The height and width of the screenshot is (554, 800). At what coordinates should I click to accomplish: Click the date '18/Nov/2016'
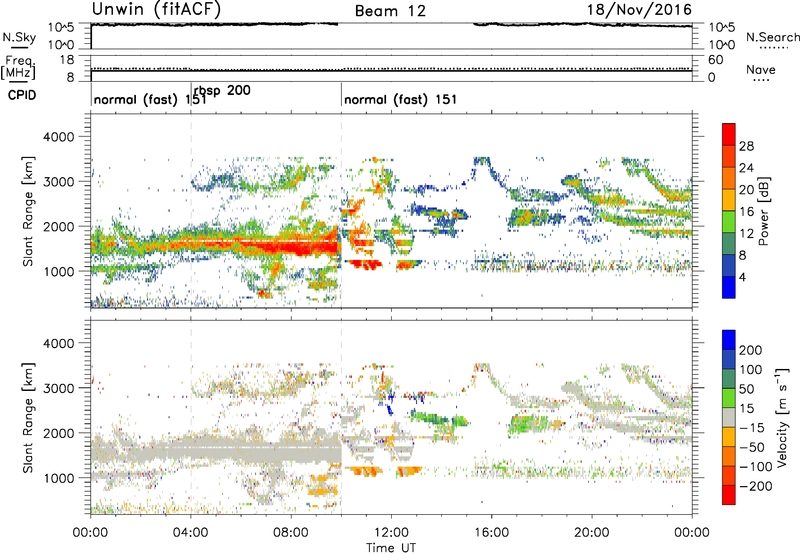pos(639,10)
